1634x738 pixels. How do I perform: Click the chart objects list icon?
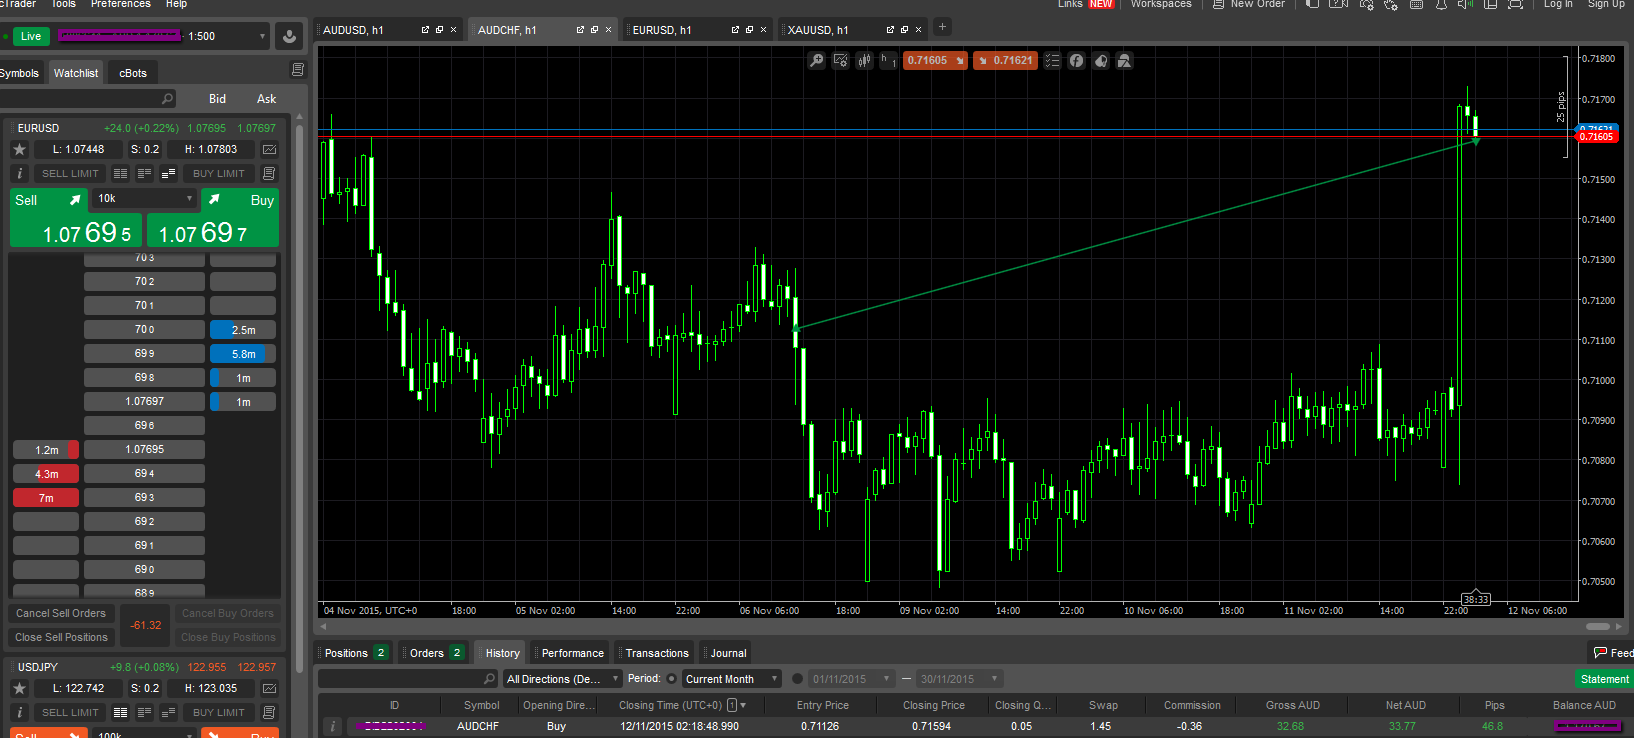1052,61
